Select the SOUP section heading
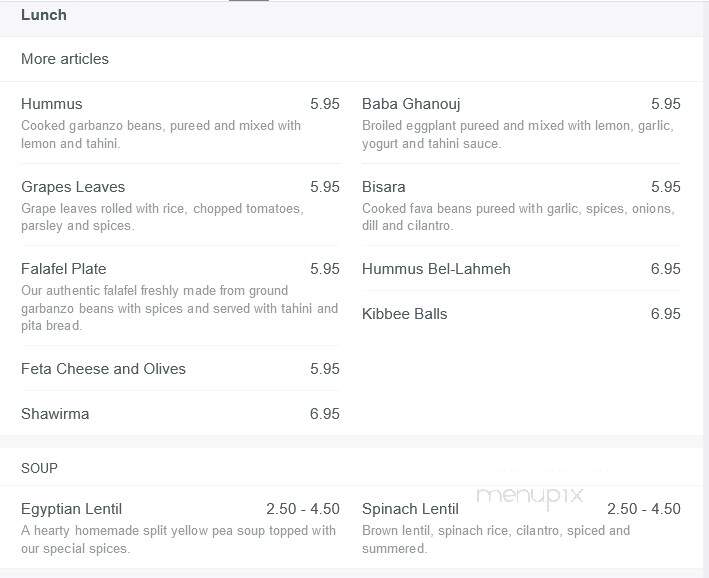This screenshot has height=578, width=709. point(39,468)
